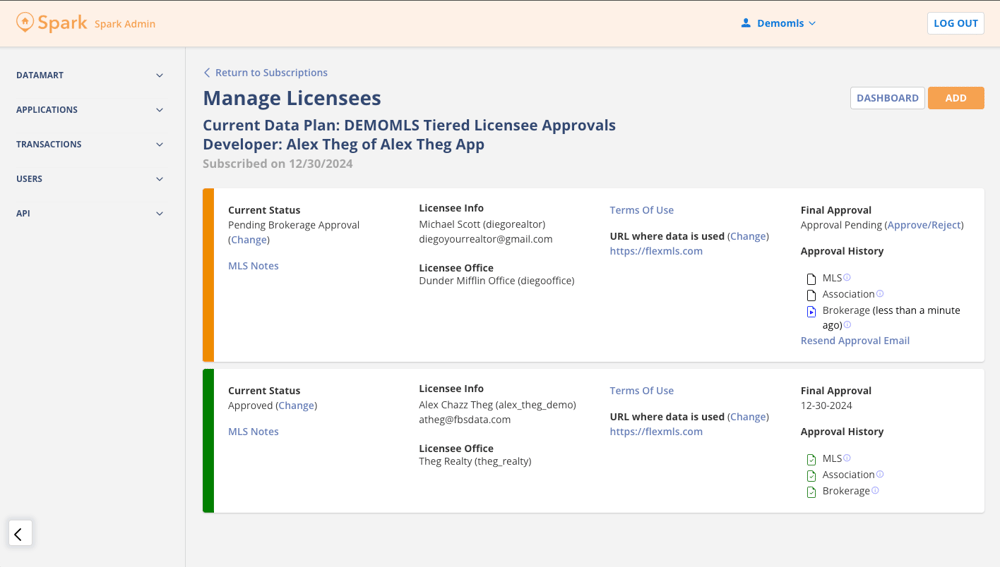The image size is (1000, 567).
Task: Click Return to Subscriptions link
Action: pos(270,73)
